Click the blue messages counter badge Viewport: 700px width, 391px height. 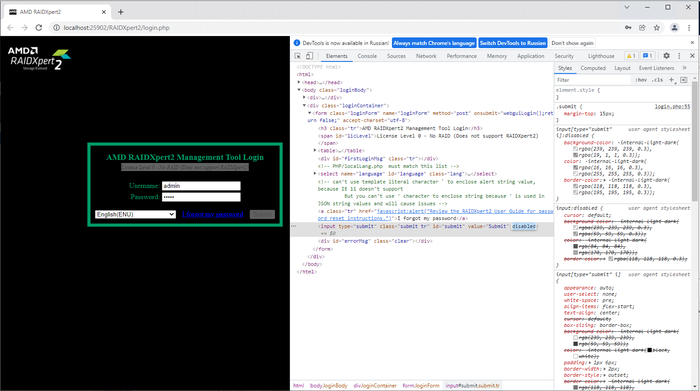[647, 56]
